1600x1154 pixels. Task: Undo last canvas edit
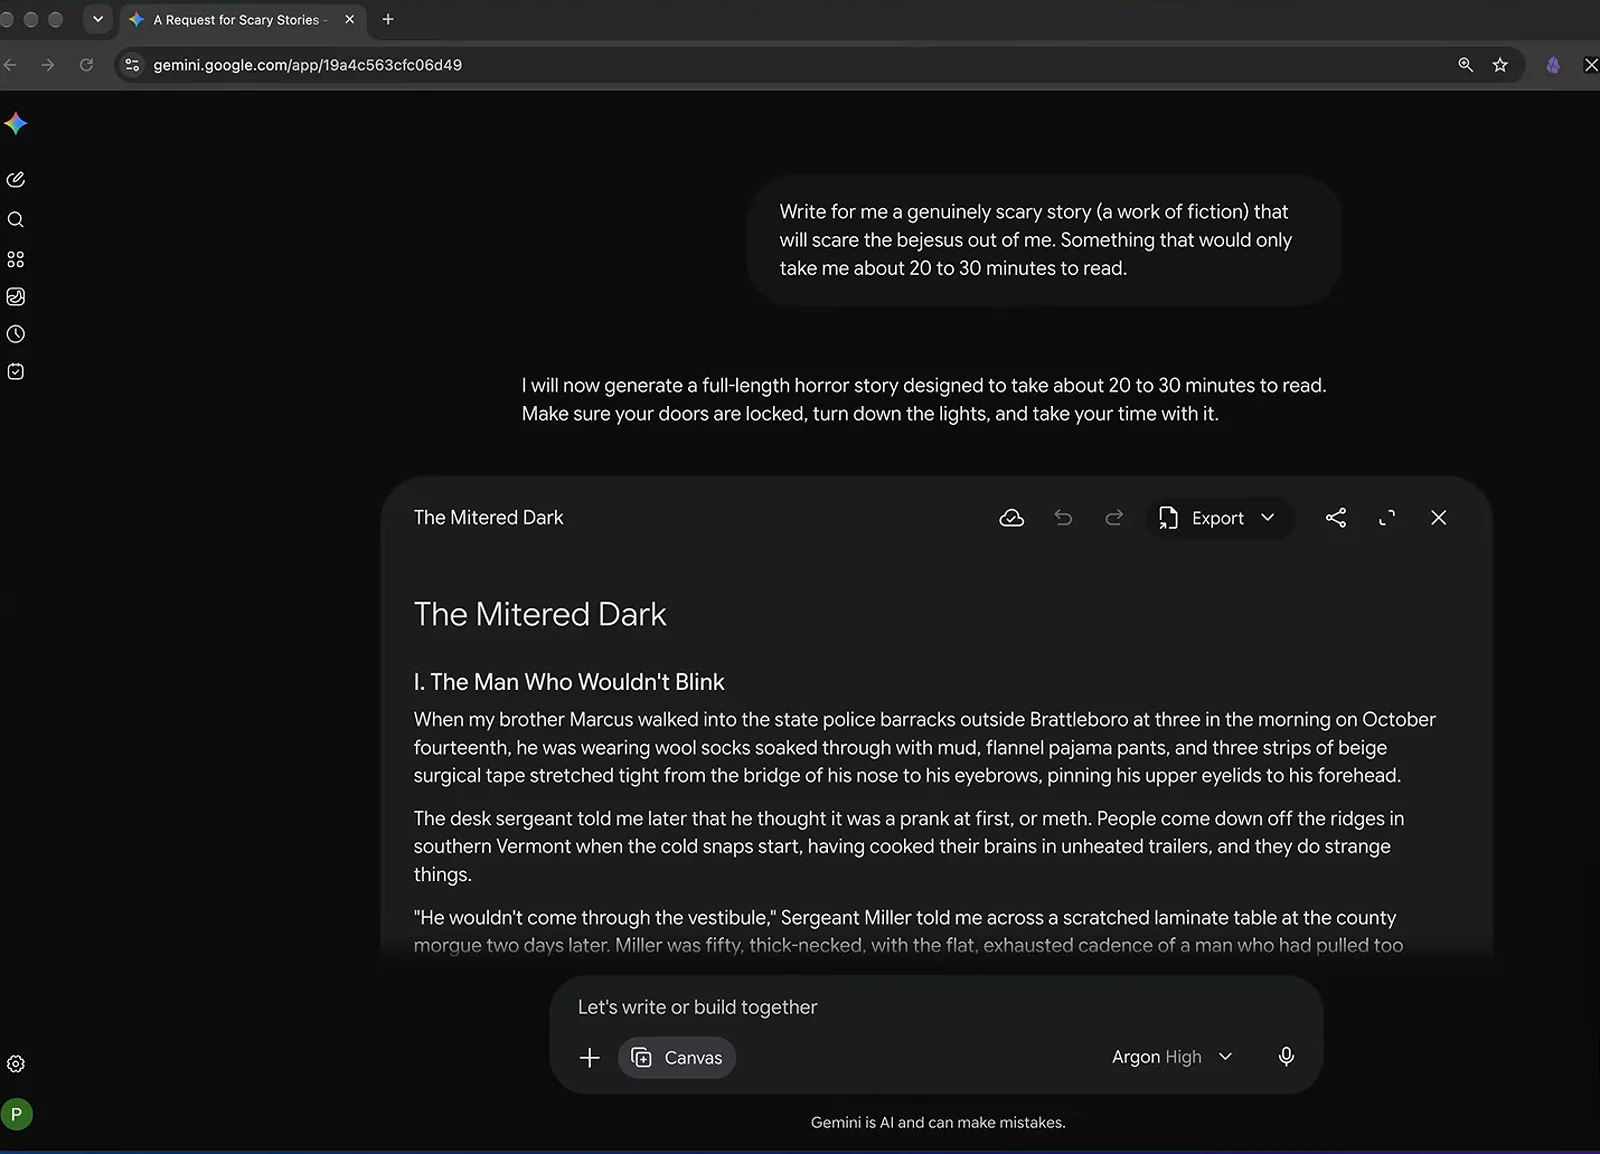pyautogui.click(x=1063, y=518)
